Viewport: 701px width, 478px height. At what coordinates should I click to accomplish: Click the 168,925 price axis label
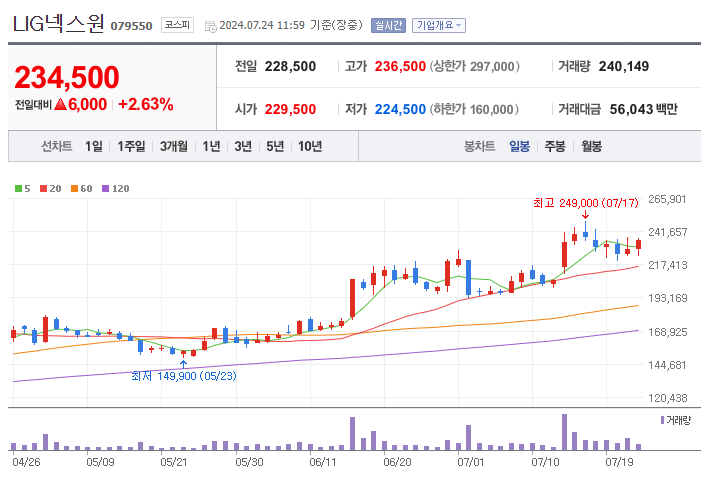click(667, 332)
